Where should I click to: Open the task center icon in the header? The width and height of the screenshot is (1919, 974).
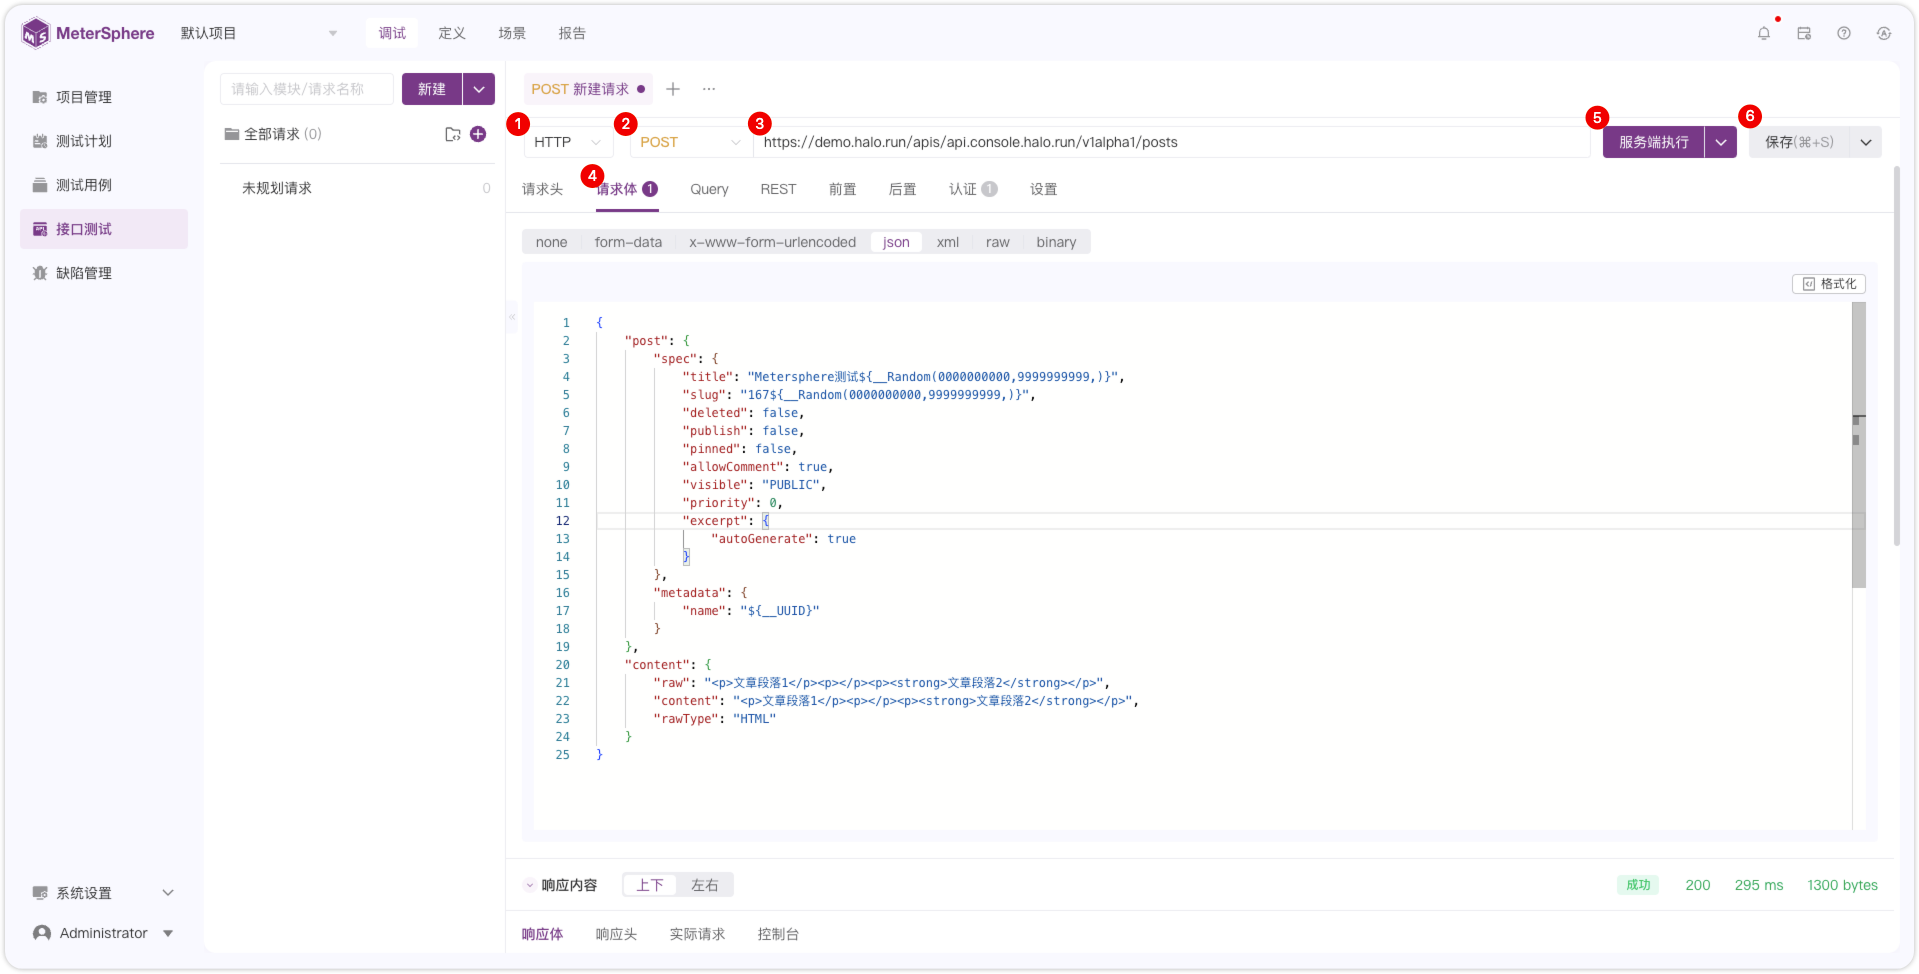tap(1804, 33)
